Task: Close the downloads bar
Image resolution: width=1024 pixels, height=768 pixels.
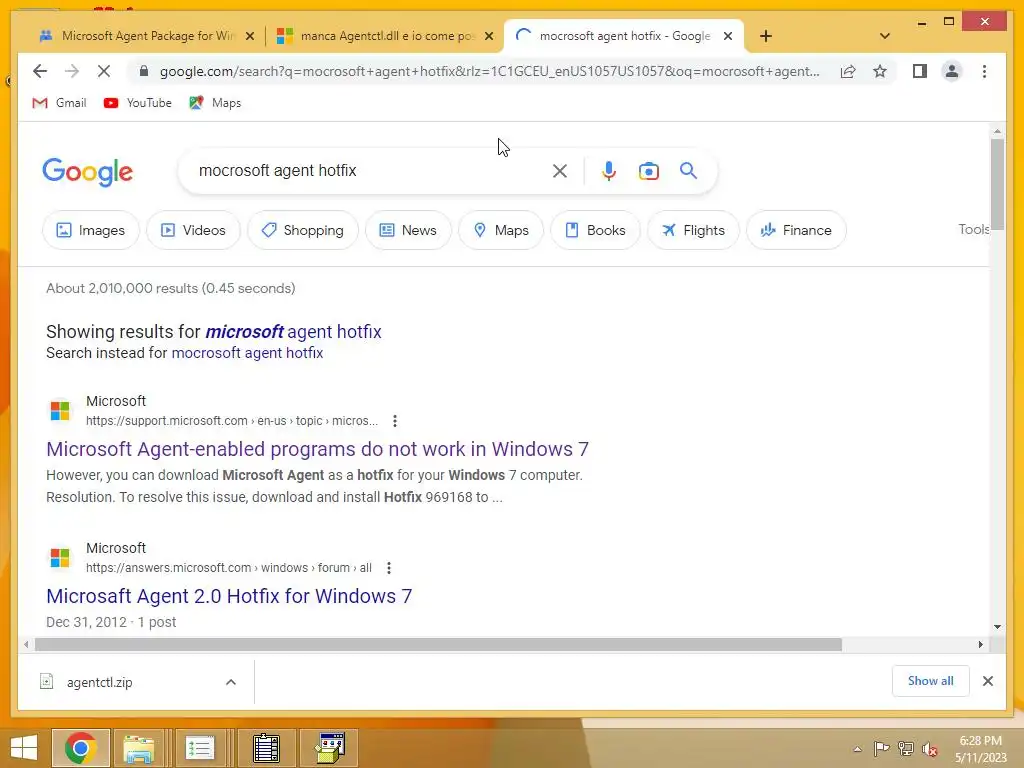Action: tap(987, 681)
